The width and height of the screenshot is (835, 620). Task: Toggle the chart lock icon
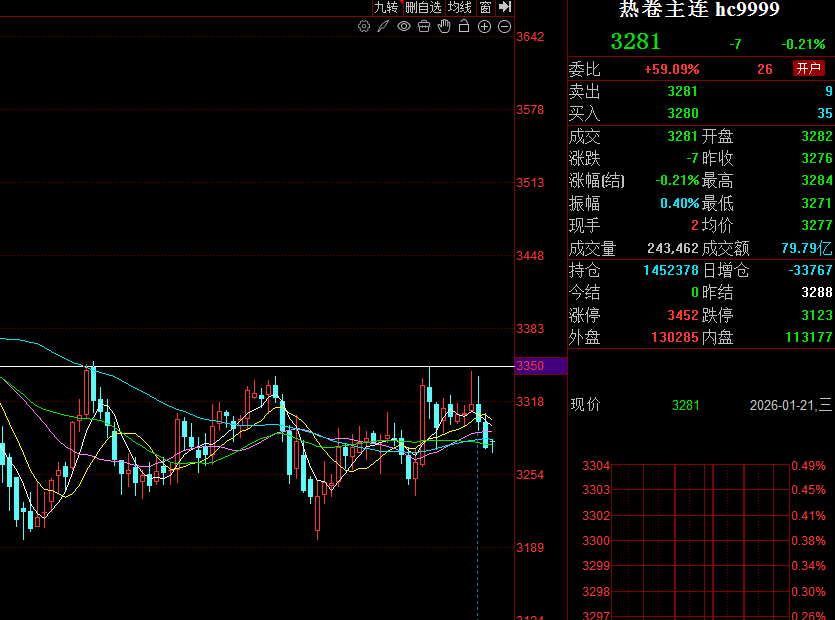click(464, 26)
